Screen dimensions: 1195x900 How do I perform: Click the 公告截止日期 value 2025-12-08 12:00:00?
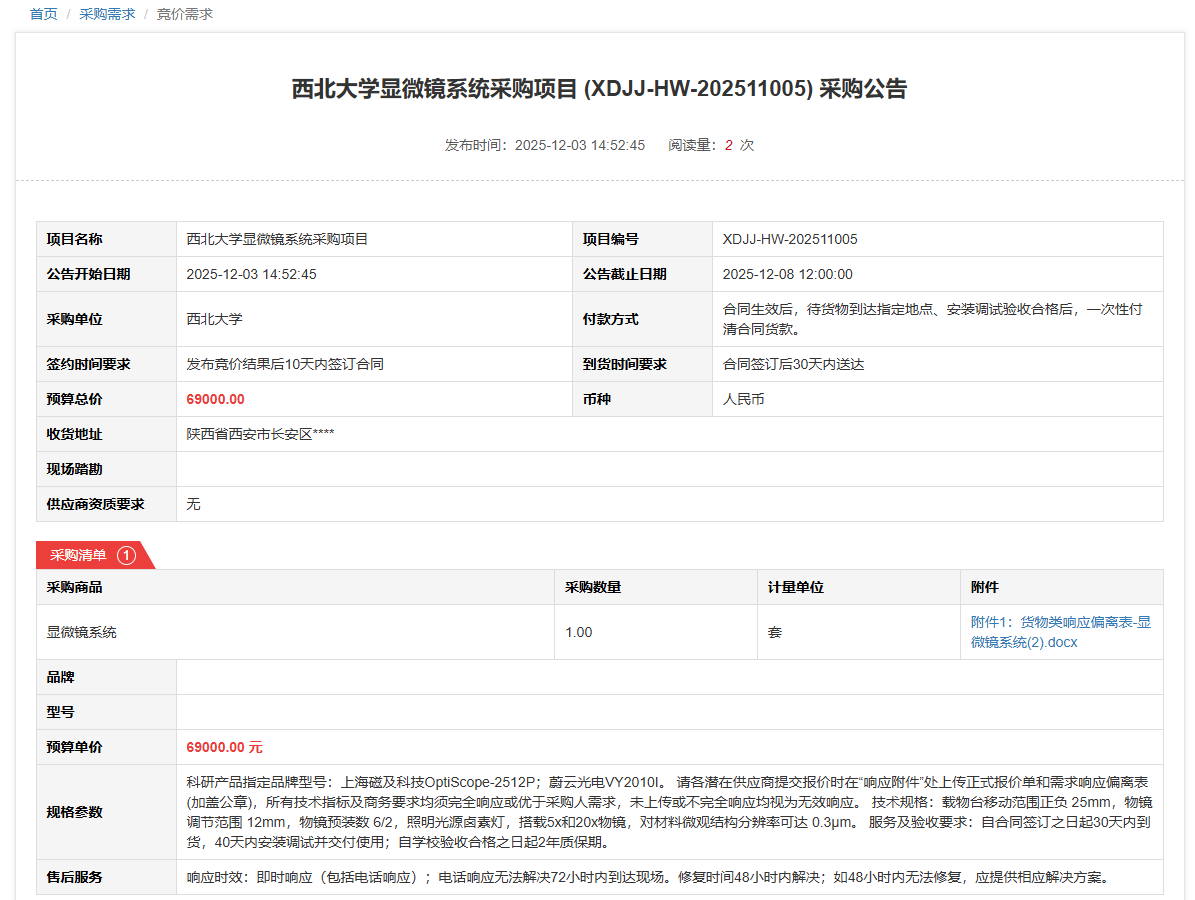point(787,274)
